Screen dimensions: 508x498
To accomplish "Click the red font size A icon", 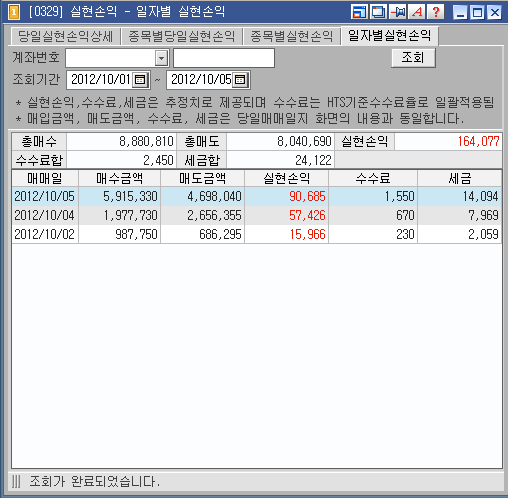I will (x=417, y=12).
